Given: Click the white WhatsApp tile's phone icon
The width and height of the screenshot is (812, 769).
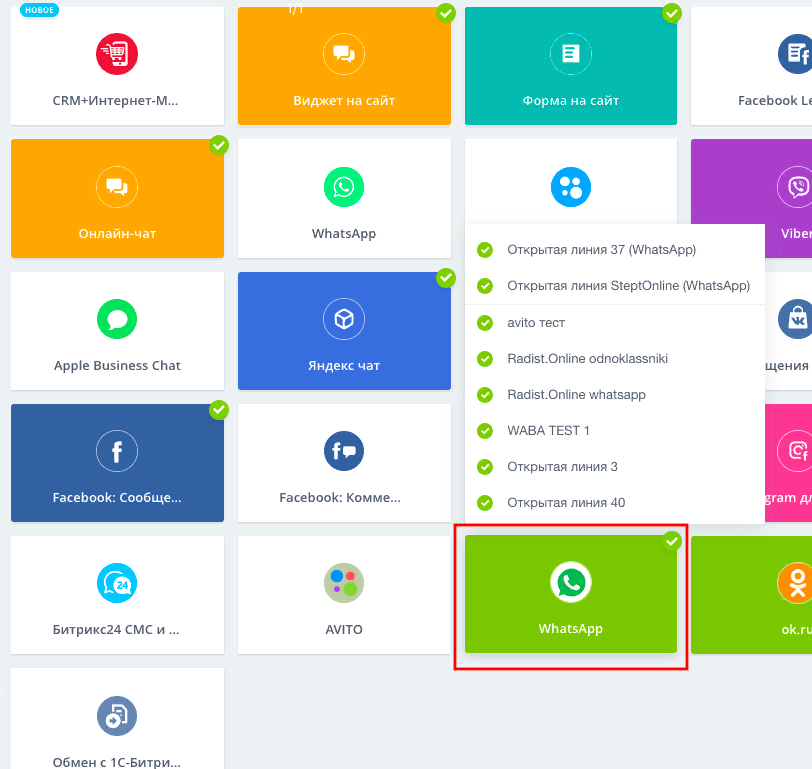Looking at the screenshot, I should pyautogui.click(x=344, y=187).
